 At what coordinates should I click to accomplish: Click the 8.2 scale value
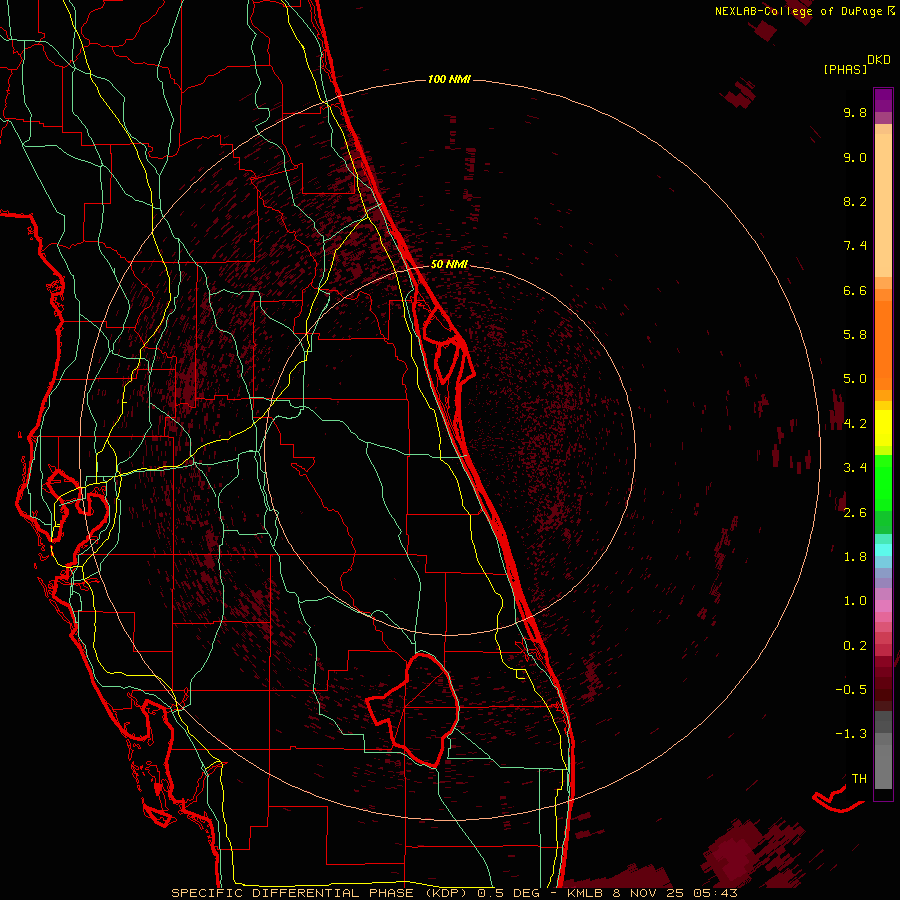[x=855, y=201]
